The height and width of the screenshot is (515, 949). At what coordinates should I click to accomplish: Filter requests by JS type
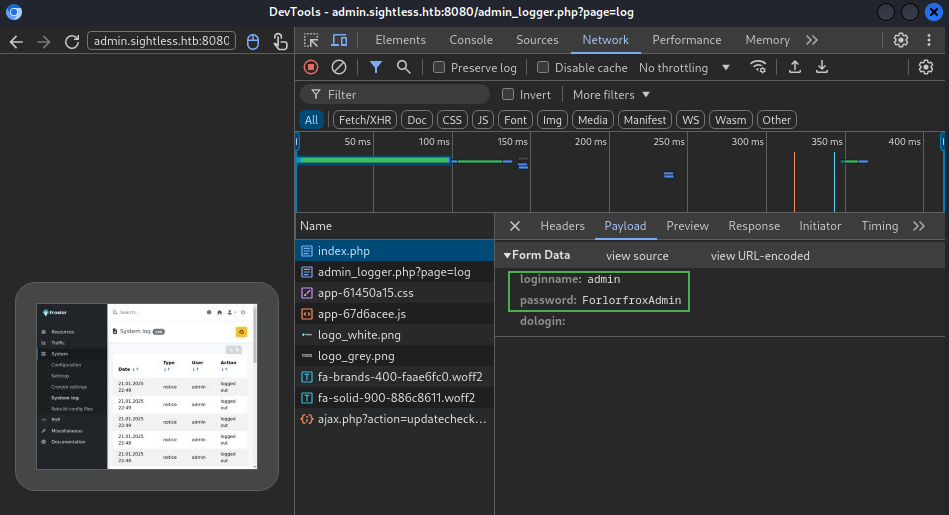click(x=482, y=120)
